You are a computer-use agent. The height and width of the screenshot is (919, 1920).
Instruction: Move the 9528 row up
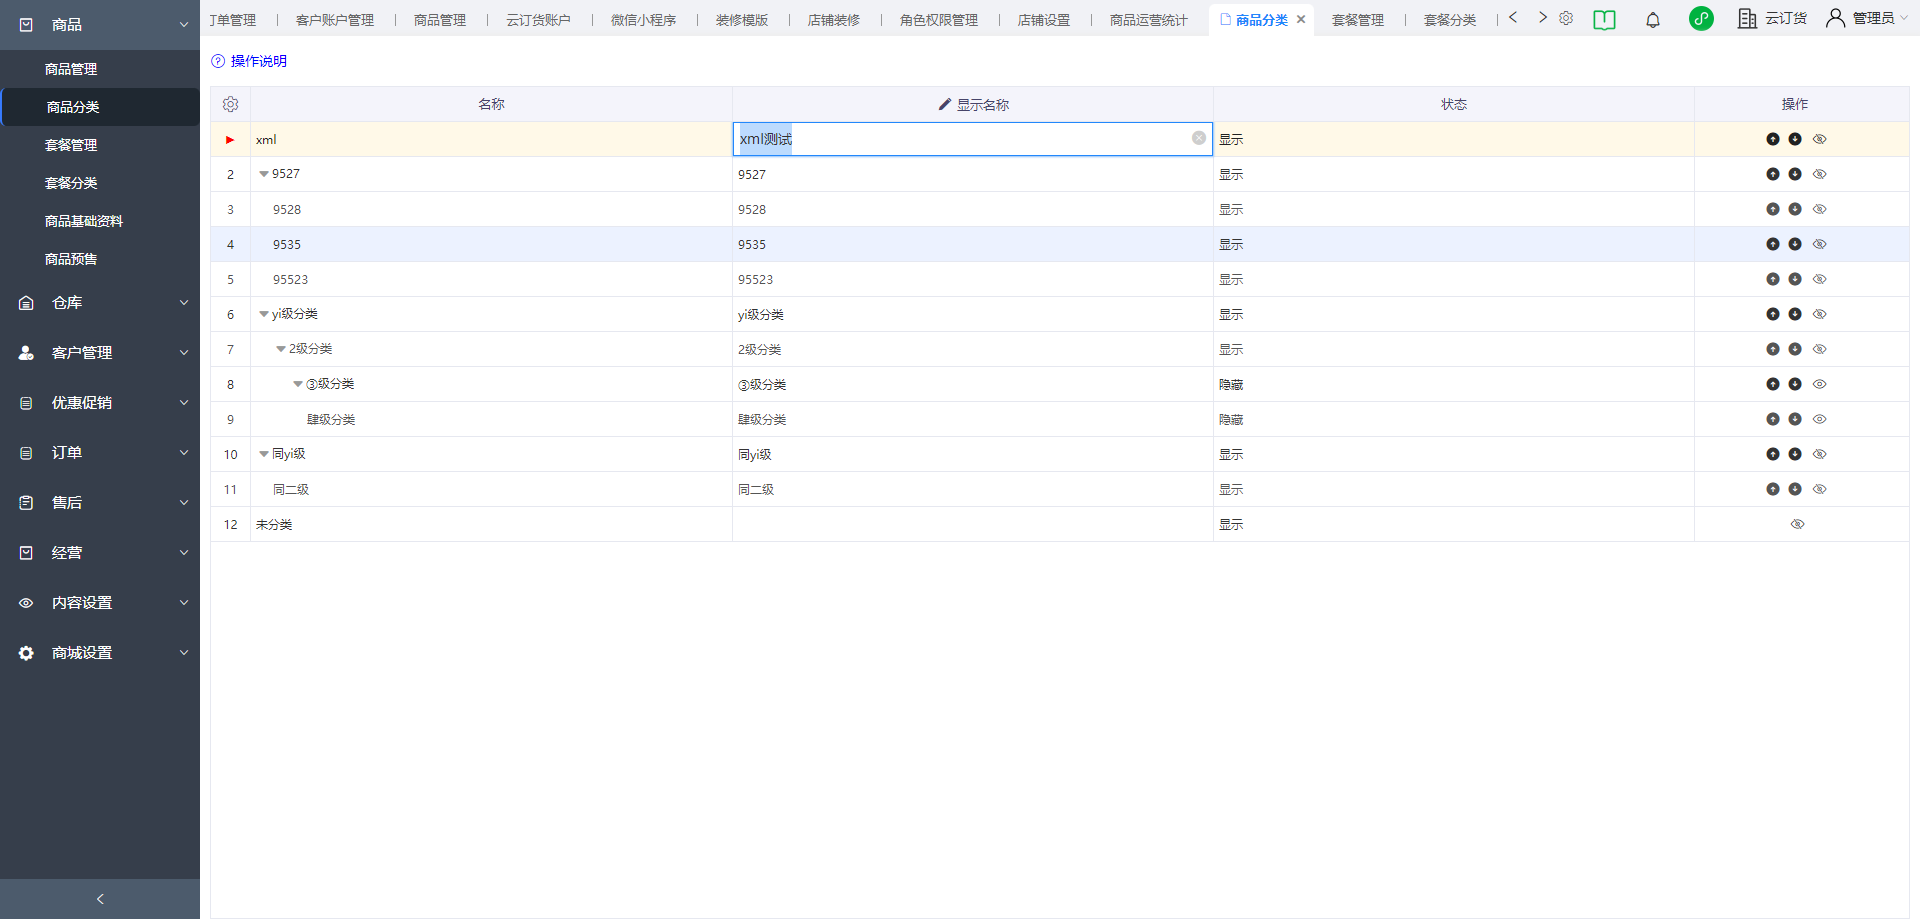click(x=1772, y=209)
